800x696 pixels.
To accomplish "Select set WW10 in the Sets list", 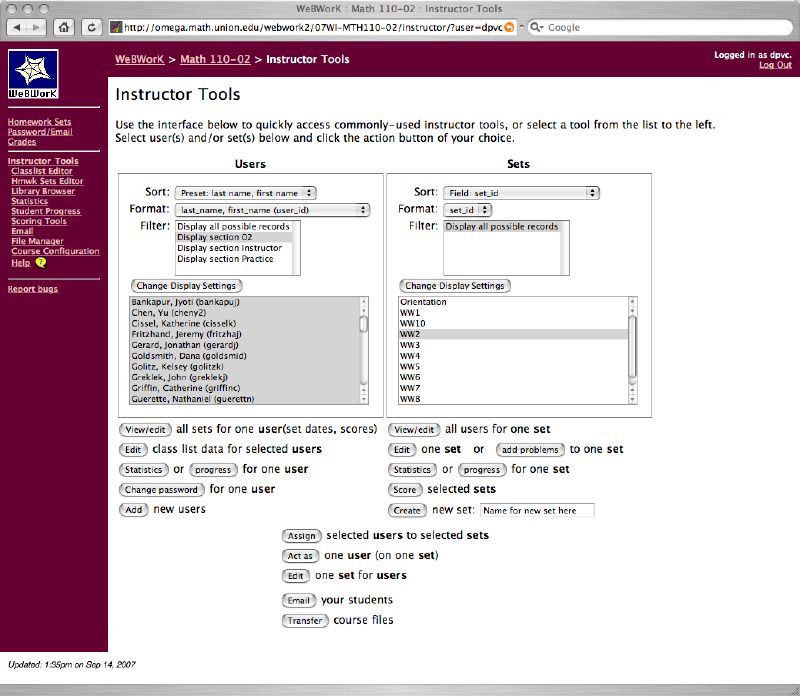I will (x=513, y=324).
